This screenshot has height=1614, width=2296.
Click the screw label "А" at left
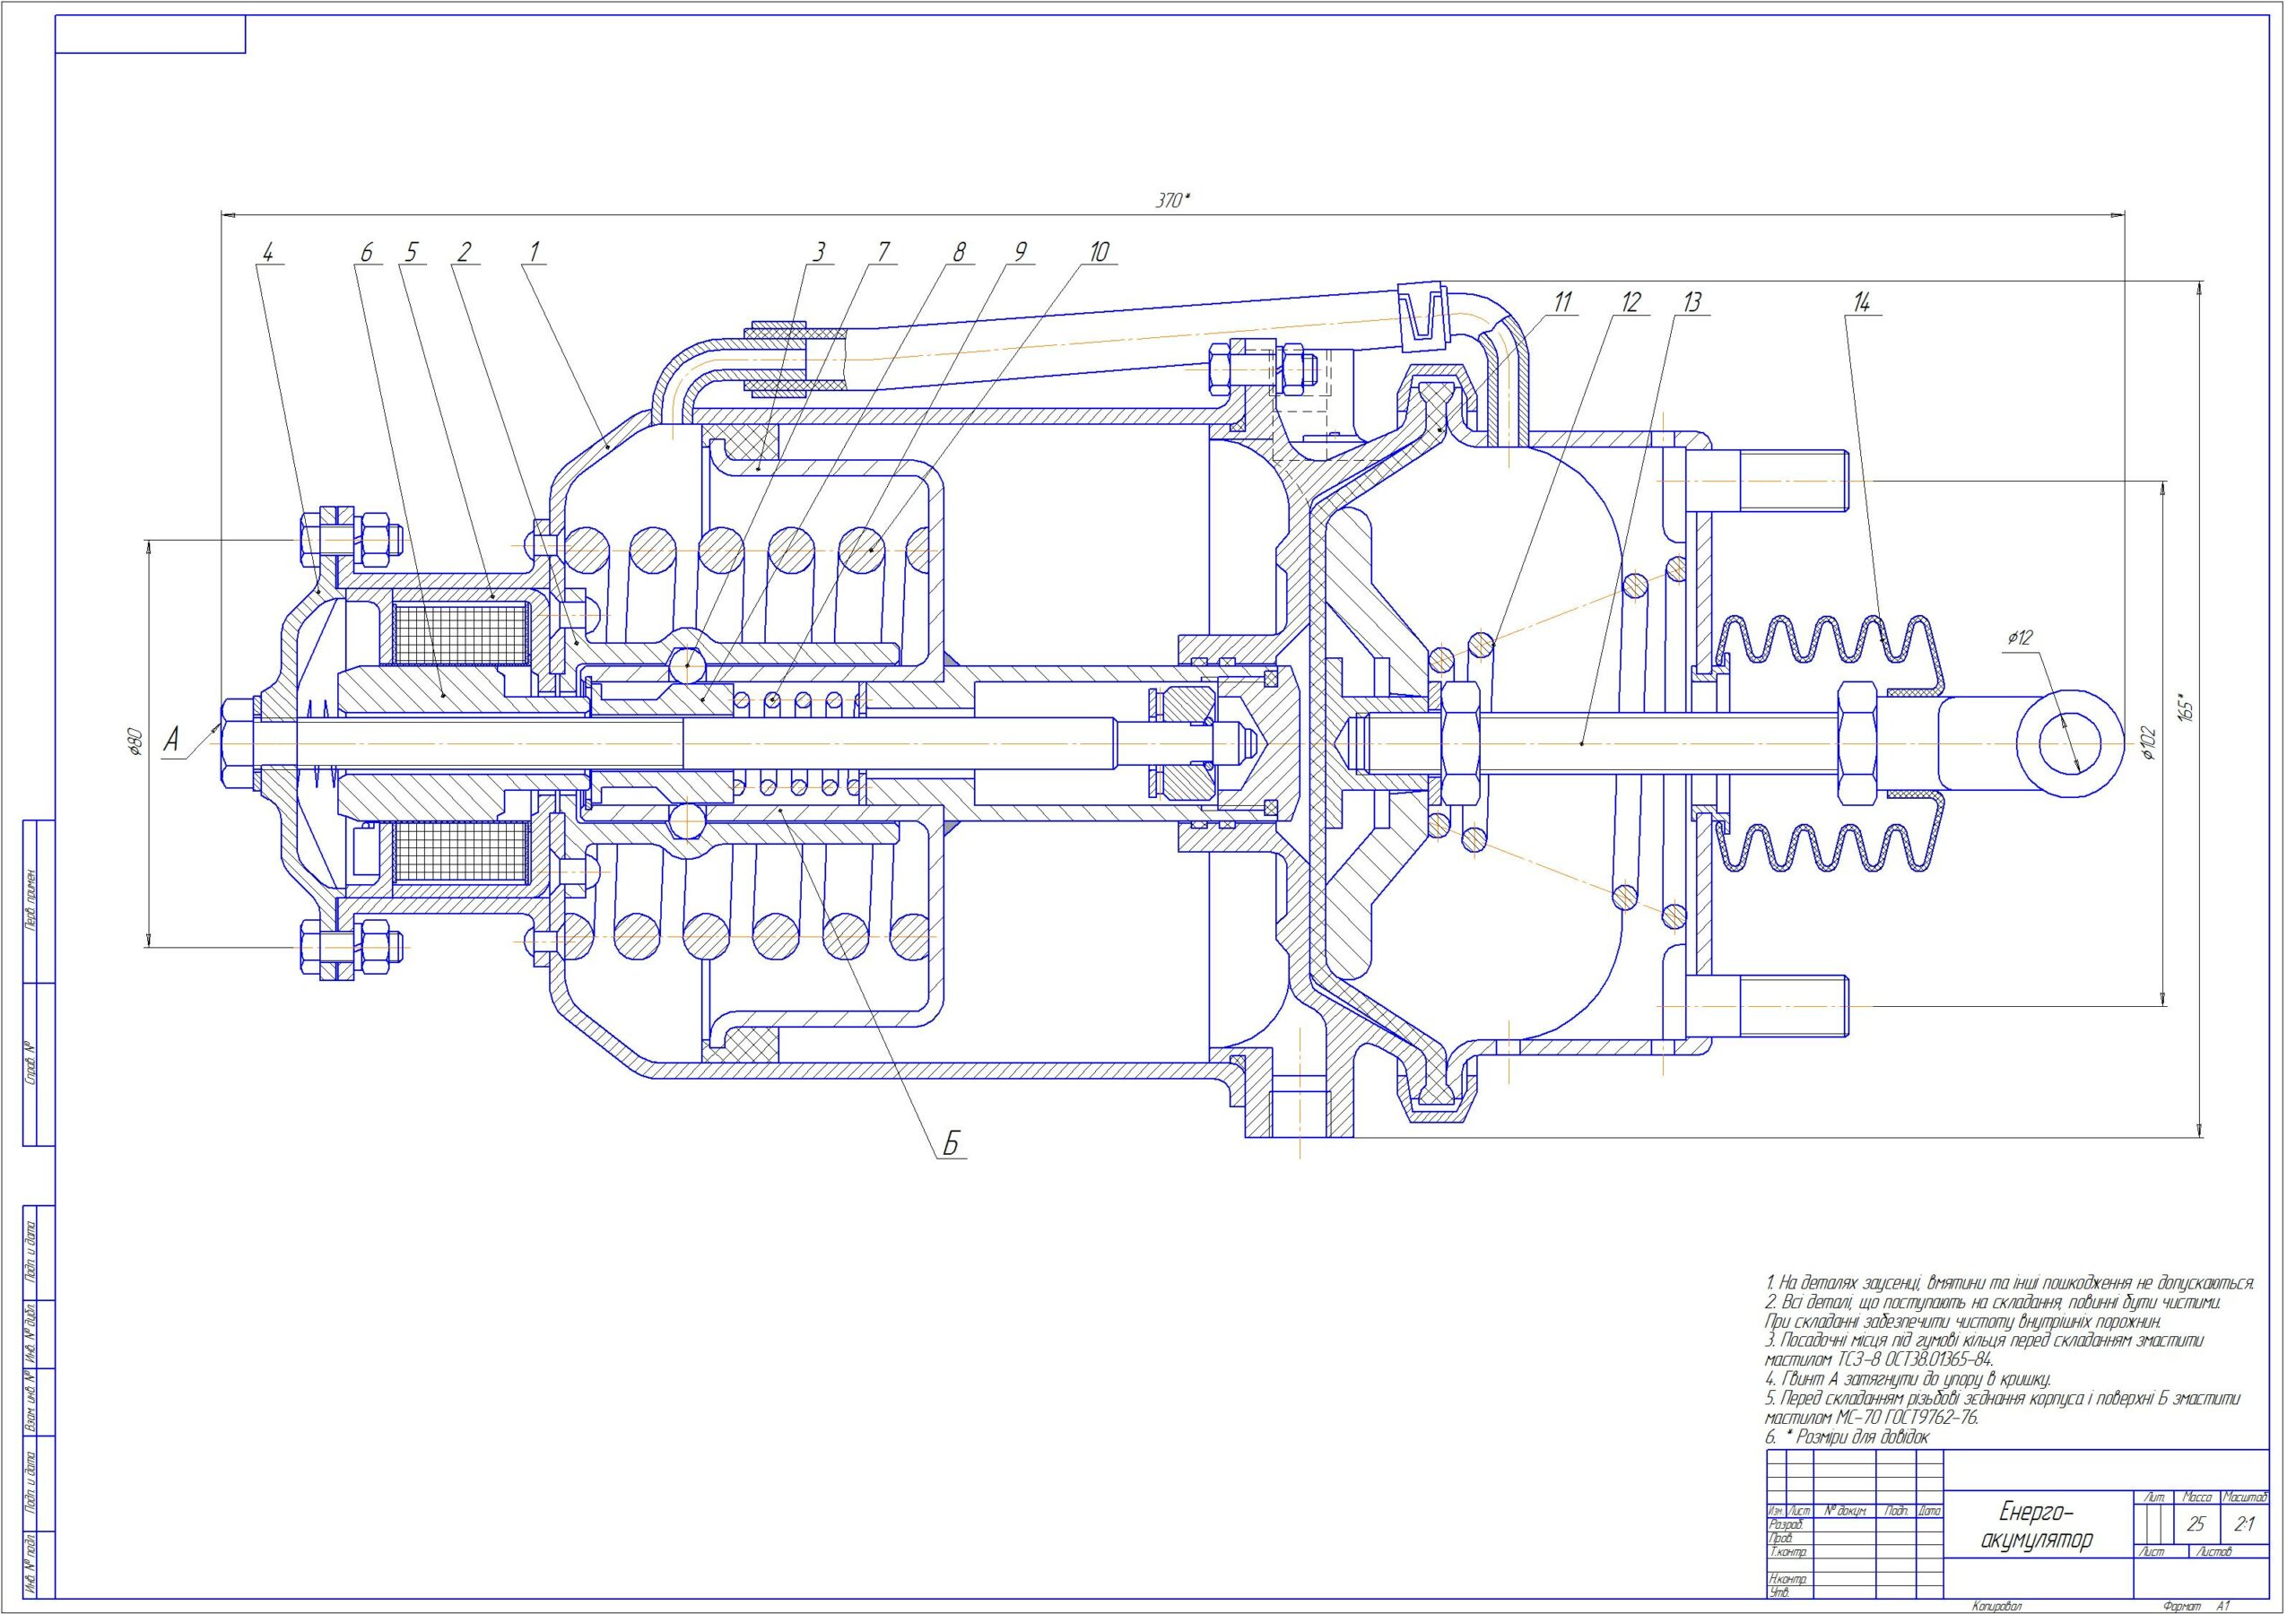(171, 741)
